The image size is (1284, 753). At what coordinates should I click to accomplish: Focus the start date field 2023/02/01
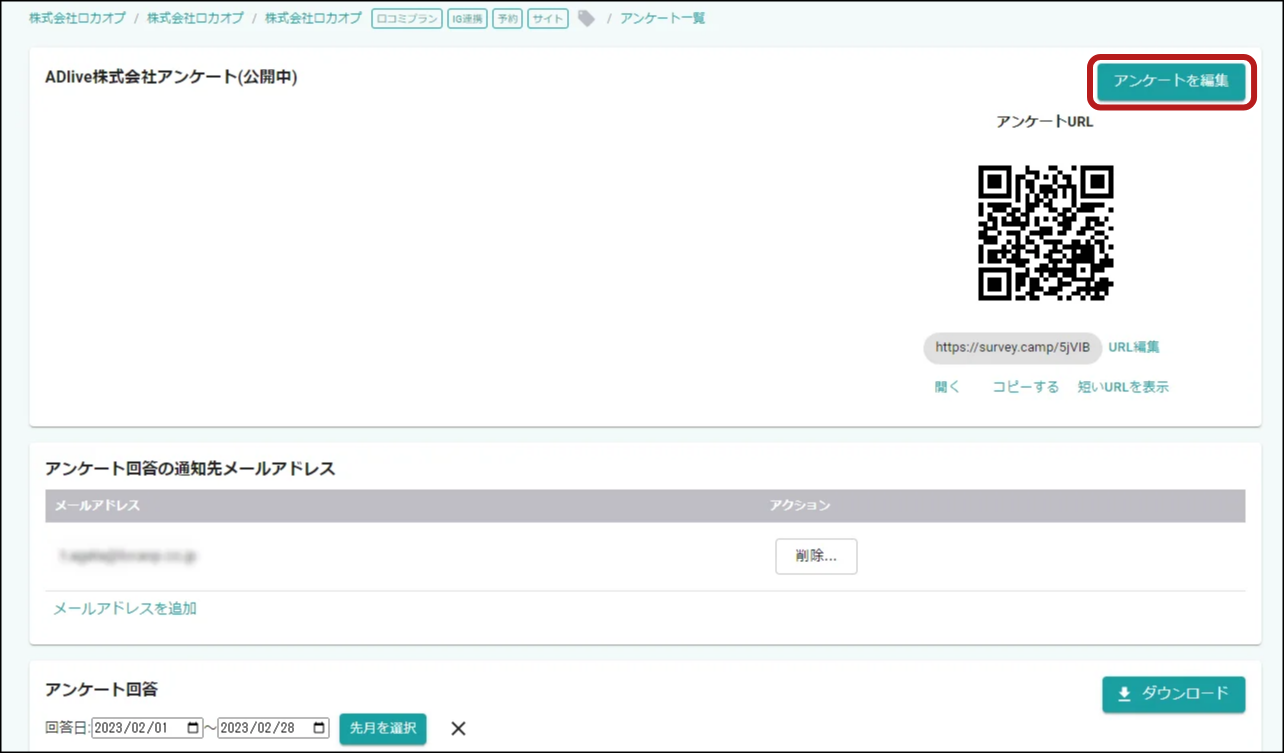pyautogui.click(x=147, y=728)
